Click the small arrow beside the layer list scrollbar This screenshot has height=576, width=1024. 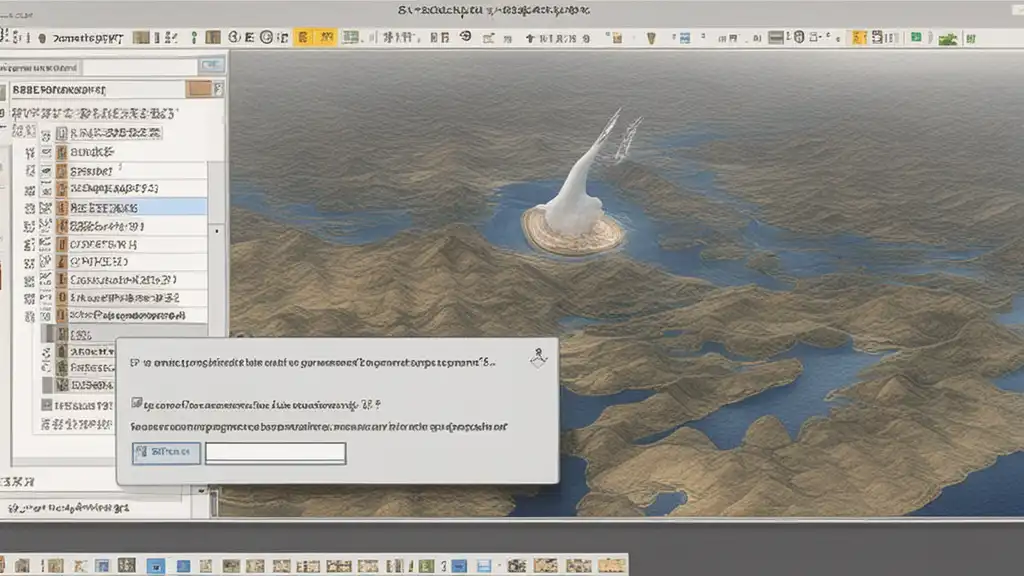(217, 230)
